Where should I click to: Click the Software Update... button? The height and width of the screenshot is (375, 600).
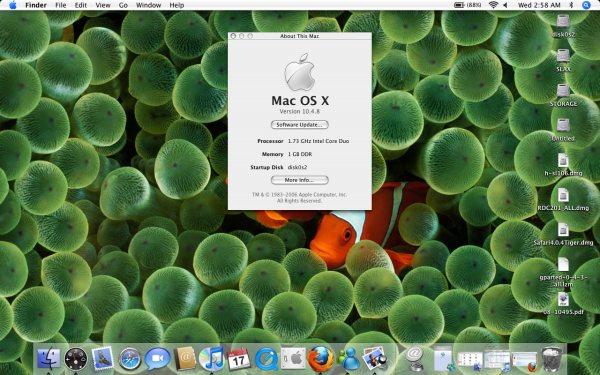point(300,125)
